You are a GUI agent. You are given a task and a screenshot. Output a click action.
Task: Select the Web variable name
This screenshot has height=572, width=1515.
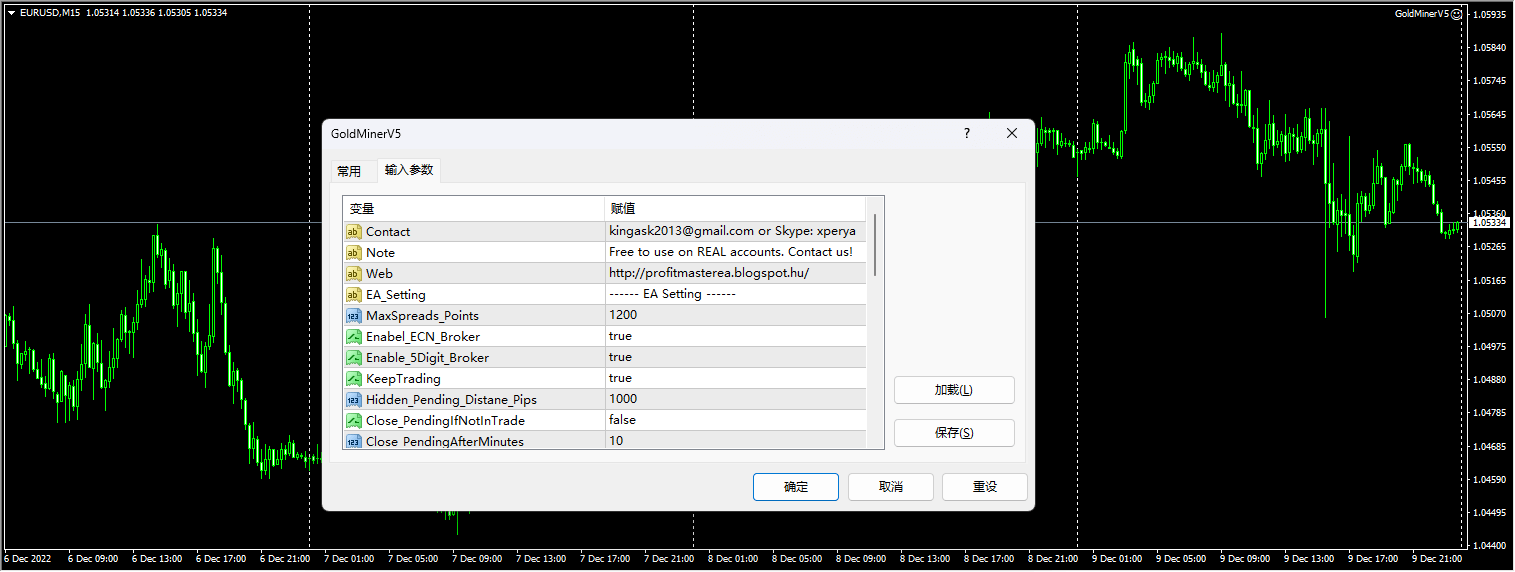pyautogui.click(x=379, y=274)
